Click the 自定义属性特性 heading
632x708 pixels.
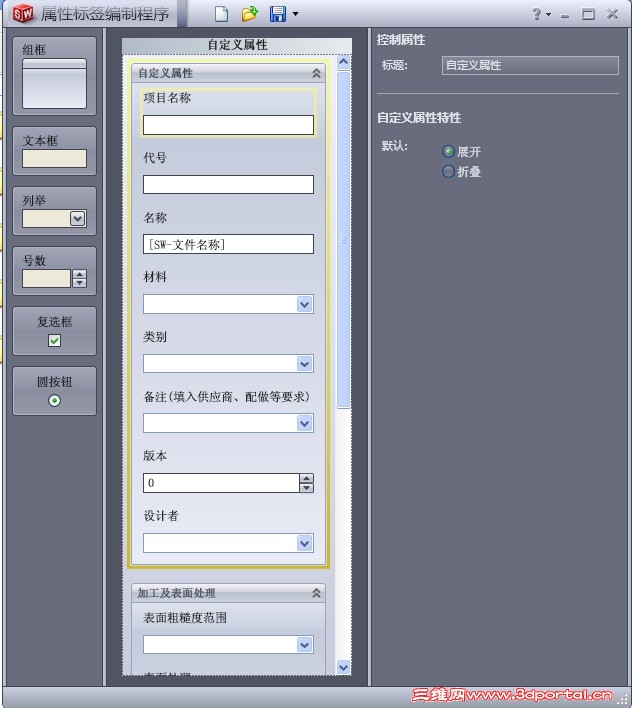419,118
